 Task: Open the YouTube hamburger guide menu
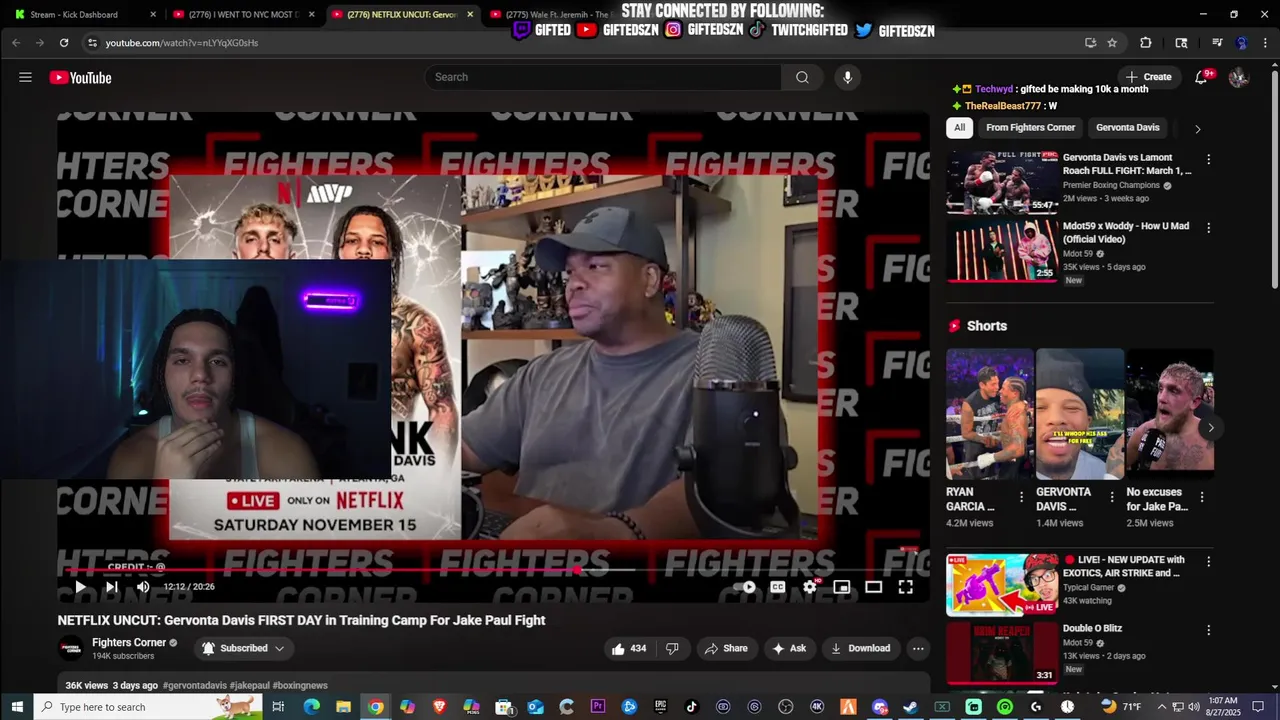coord(25,77)
